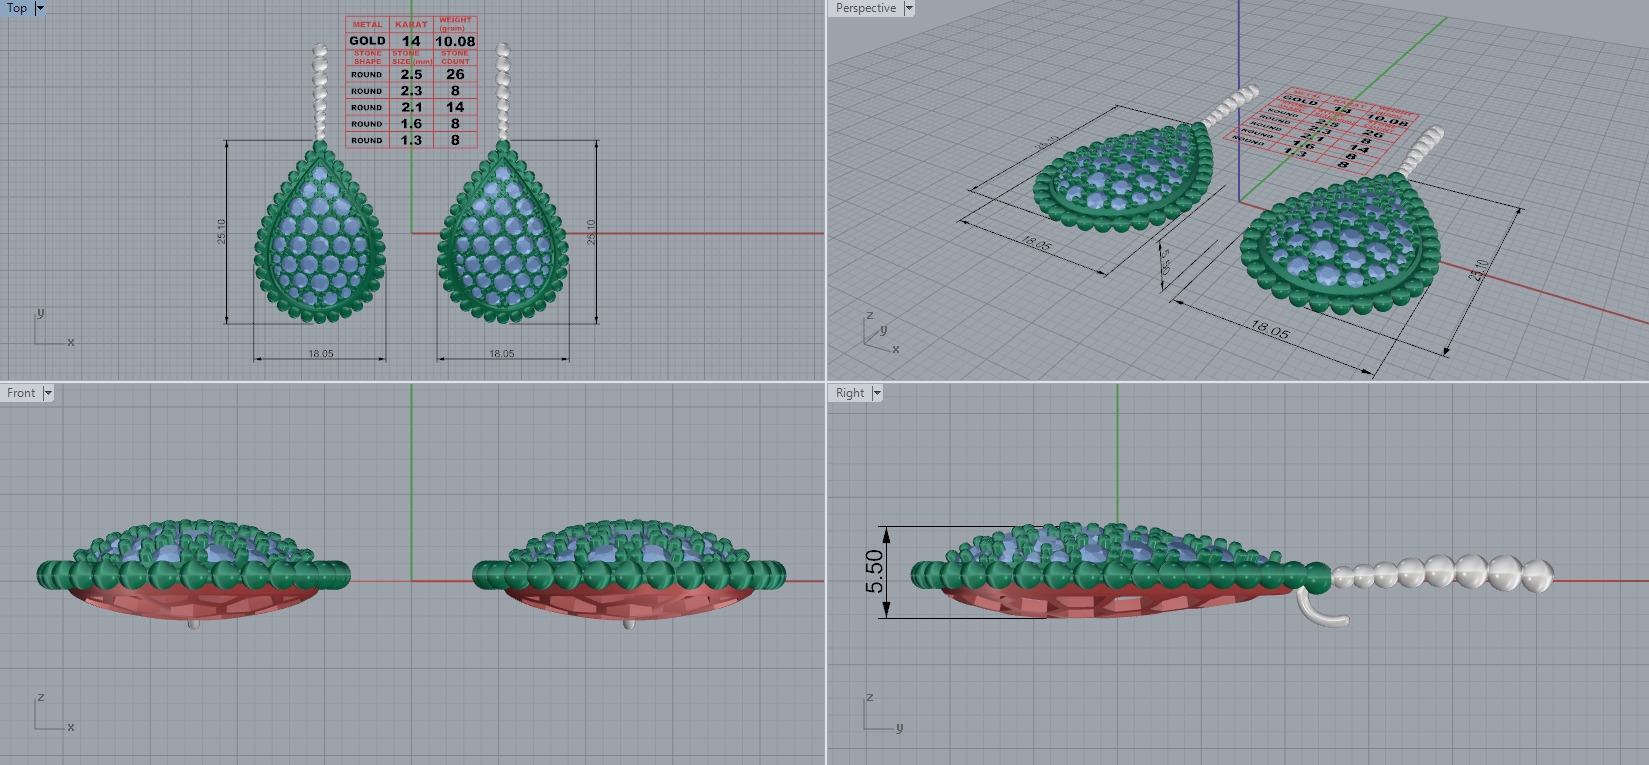Click the count 8 in the 1.3 row
Screen dimensions: 1649x765
coord(455,140)
